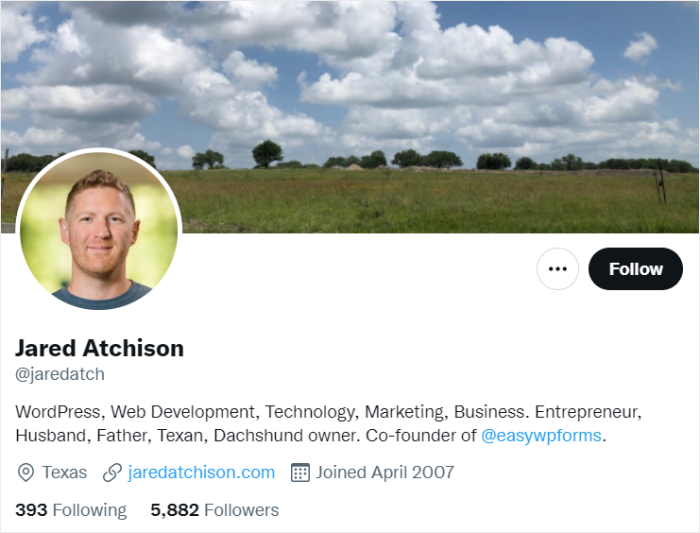View the cloudy sky header banner image
The width and height of the screenshot is (700, 533).
(350, 117)
